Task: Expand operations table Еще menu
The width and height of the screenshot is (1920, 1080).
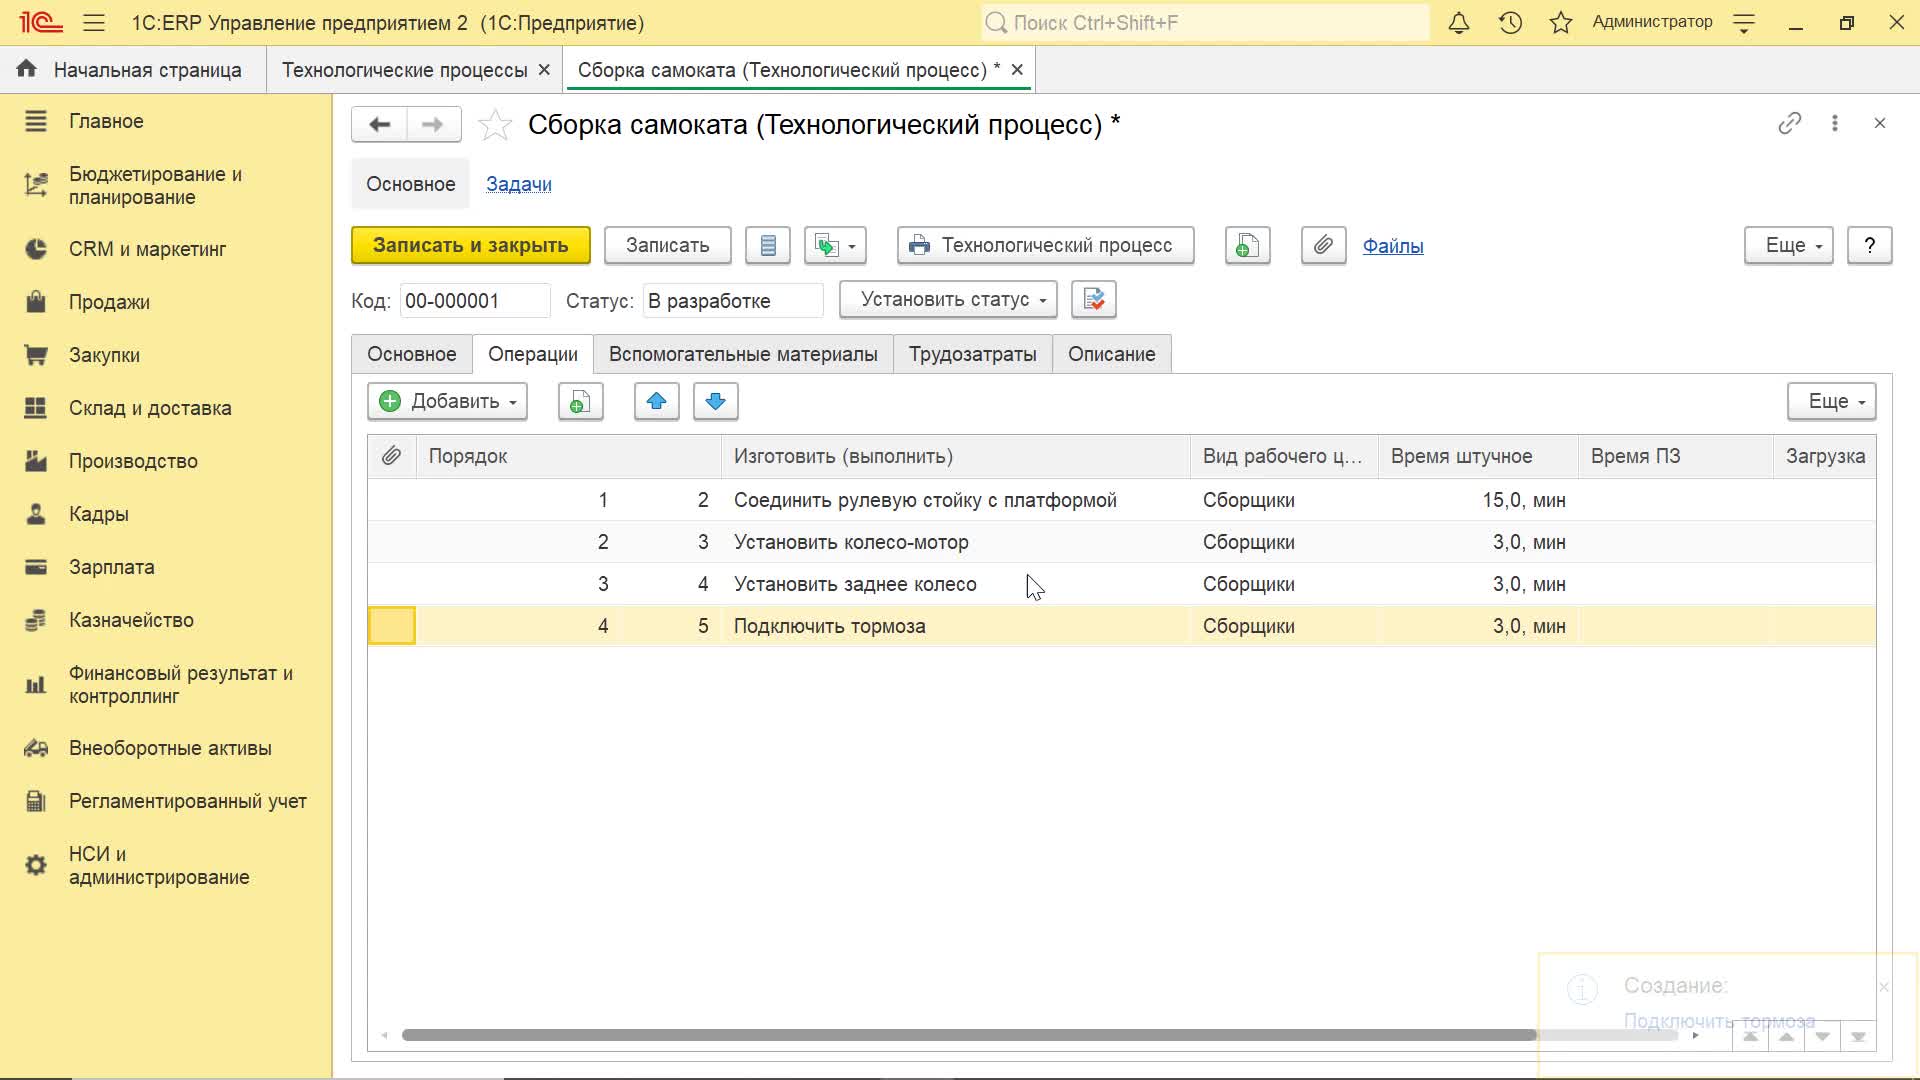Action: click(1832, 402)
